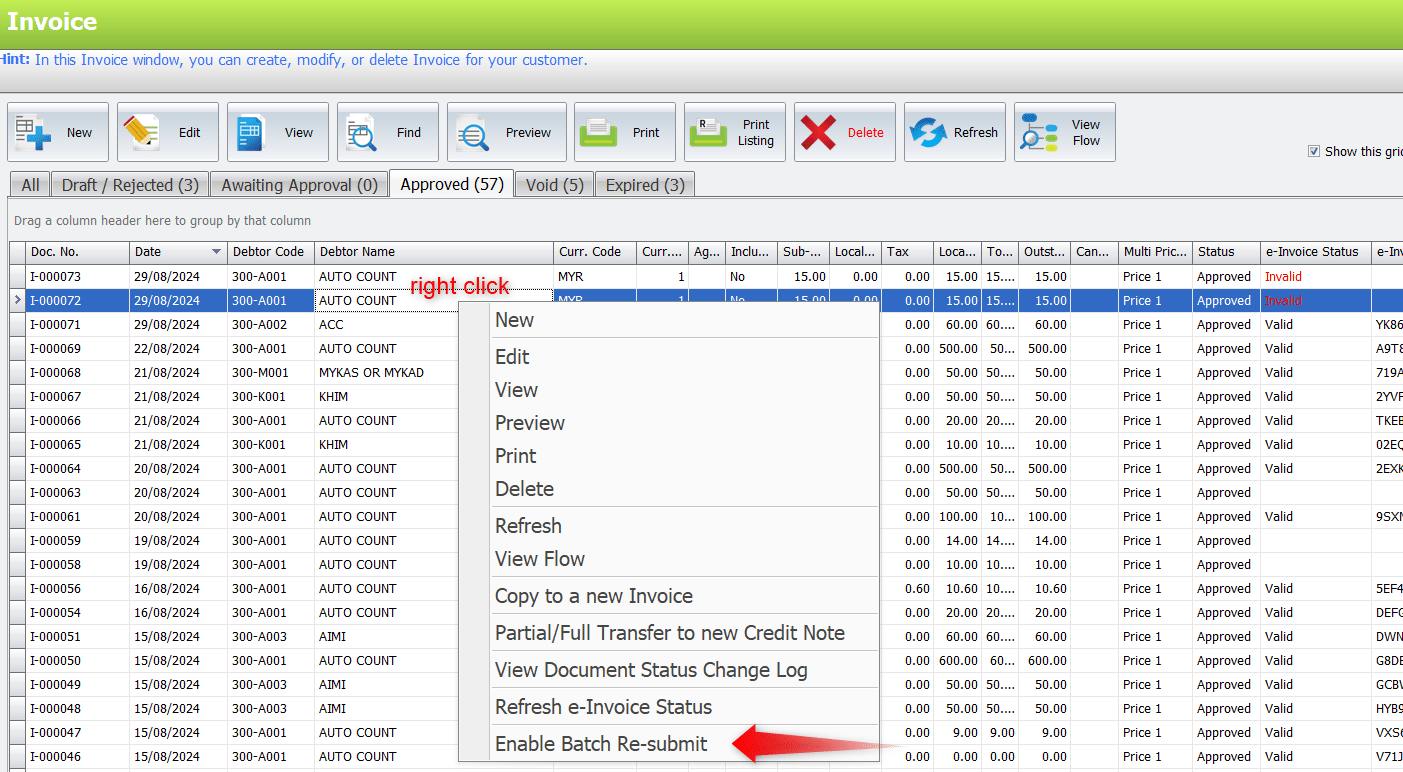The height and width of the screenshot is (772, 1403).
Task: Click the e-Invoice Status column header
Action: coord(1315,252)
